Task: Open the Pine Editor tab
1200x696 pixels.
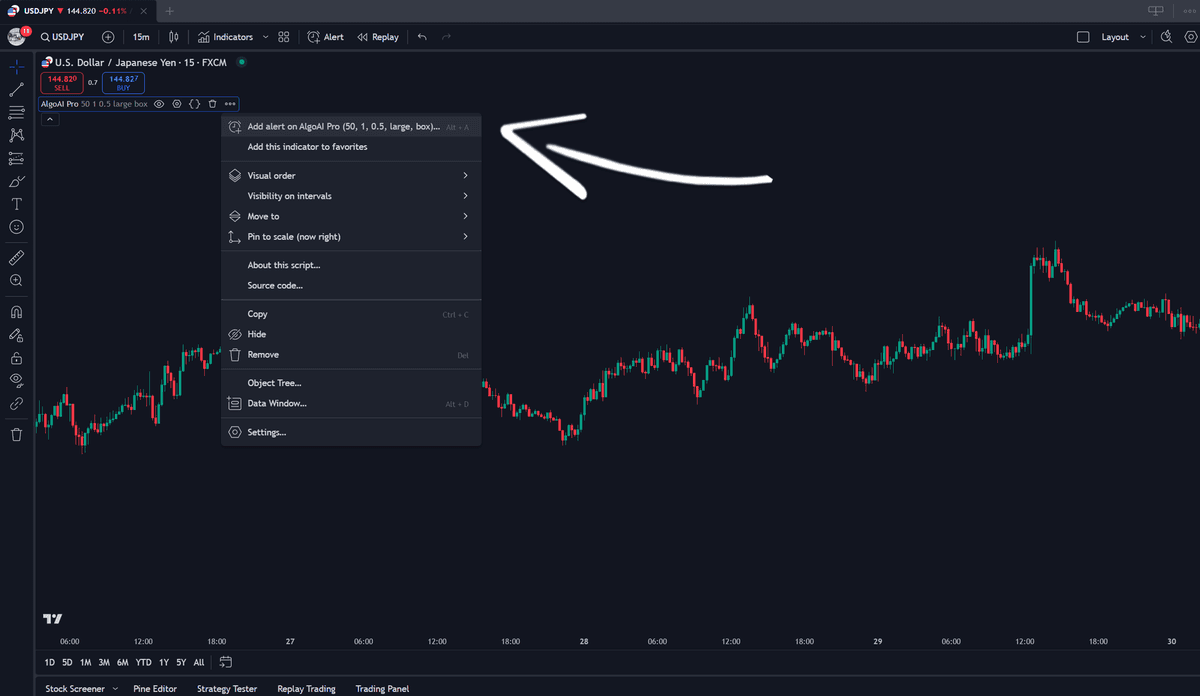Action: coord(155,689)
